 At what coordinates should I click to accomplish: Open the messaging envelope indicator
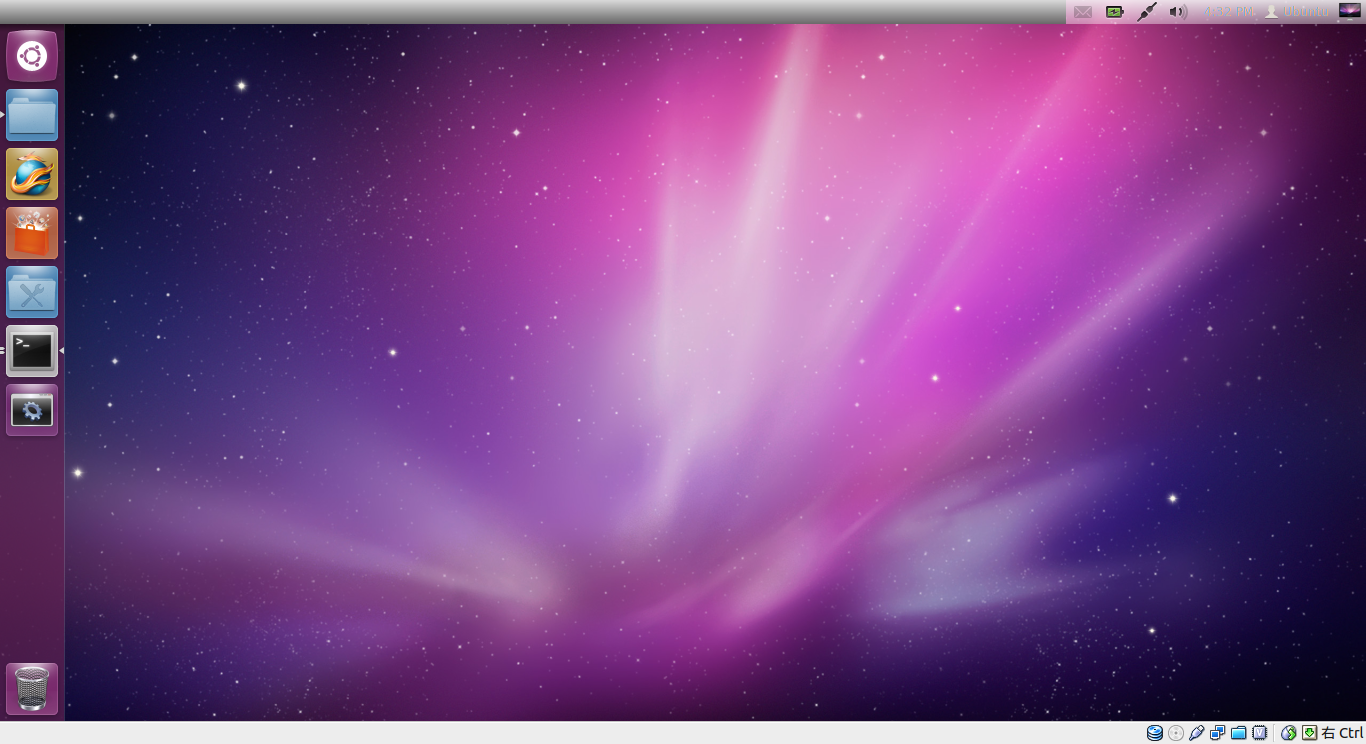click(x=1083, y=12)
